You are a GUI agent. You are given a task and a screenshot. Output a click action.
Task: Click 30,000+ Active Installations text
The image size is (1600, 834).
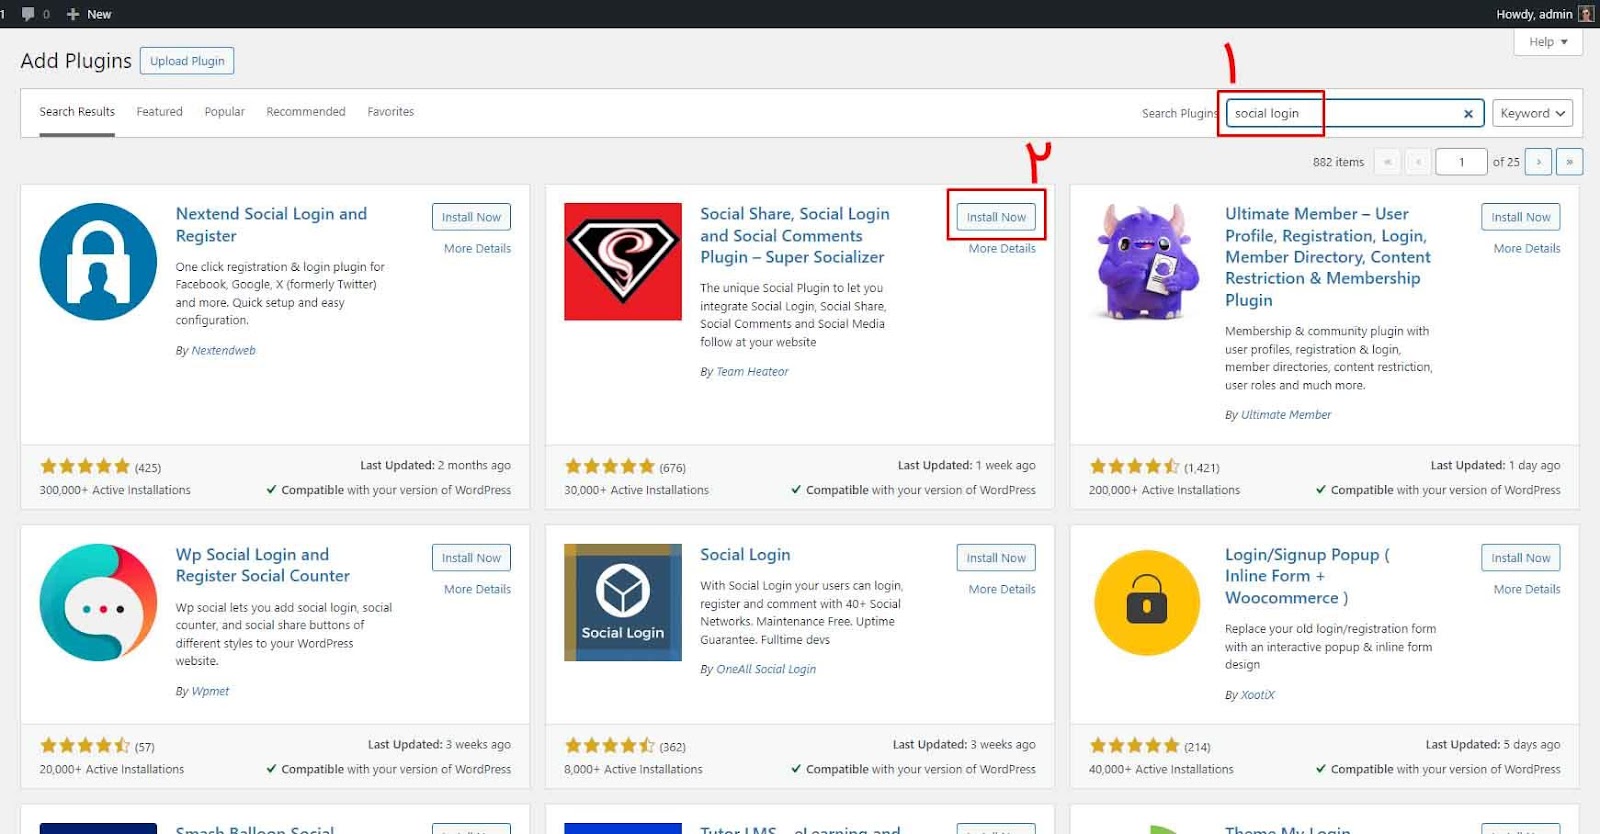pyautogui.click(x=636, y=491)
